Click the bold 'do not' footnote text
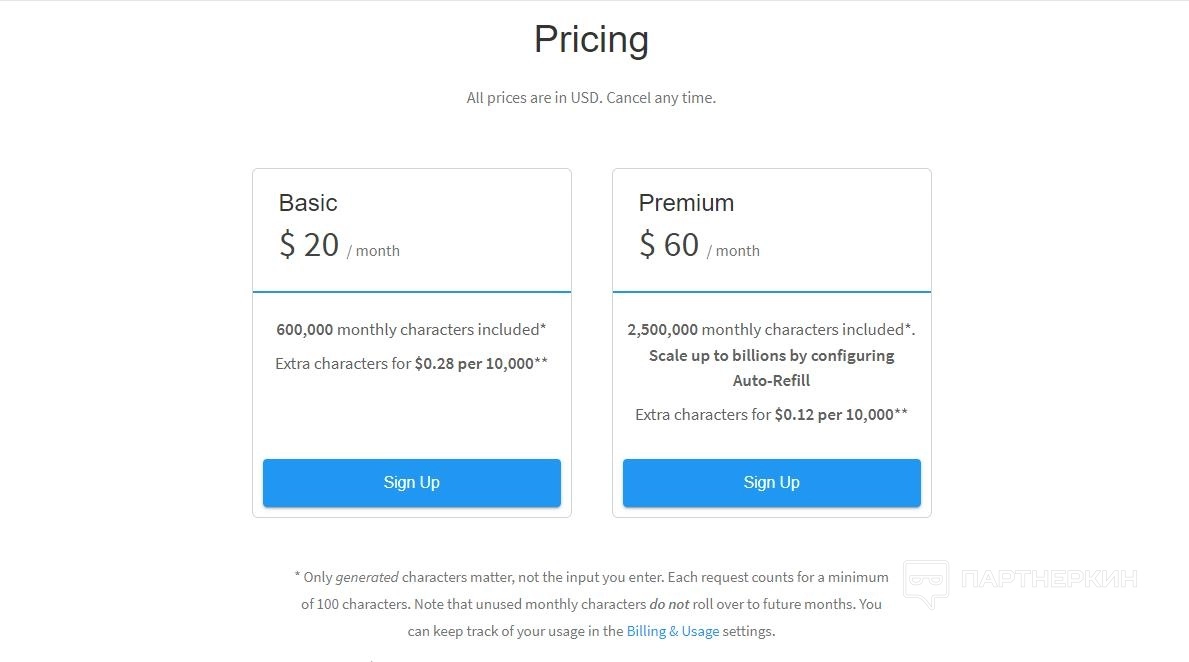The image size is (1189, 662). tap(670, 604)
